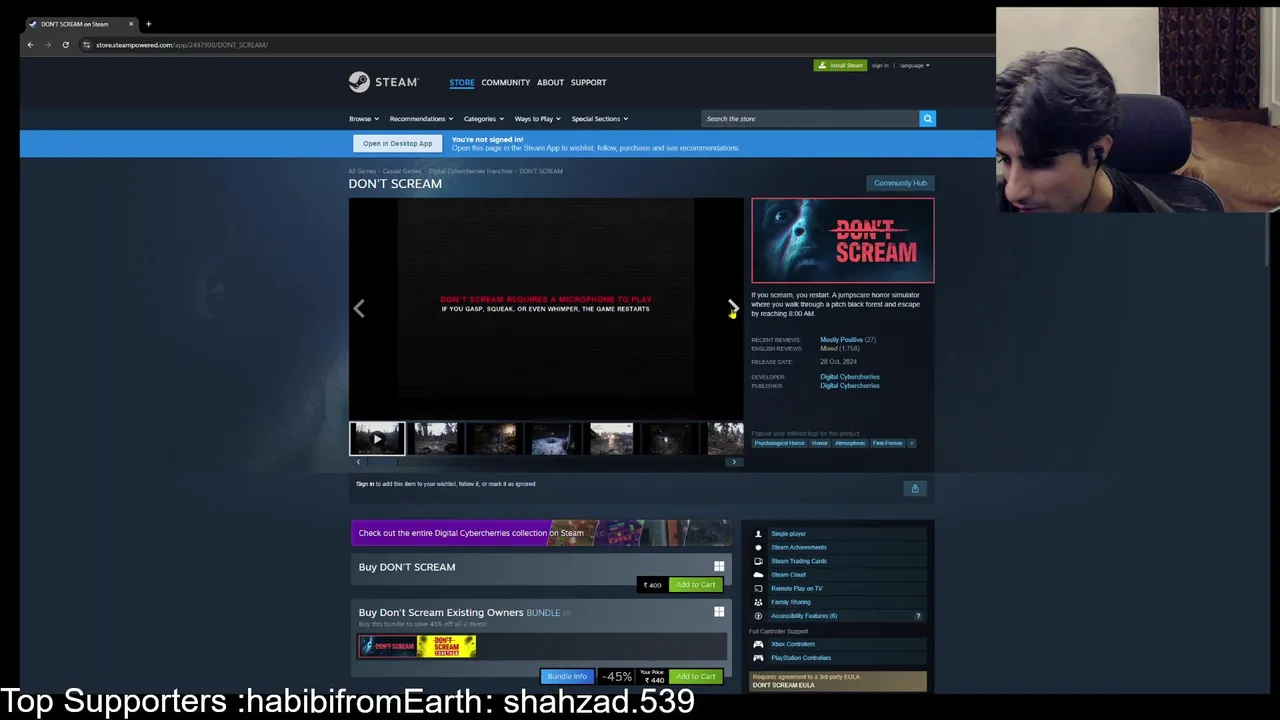Screen dimensions: 1280x720
Task: Click the Casual Games breadcrumb
Action: coord(402,171)
